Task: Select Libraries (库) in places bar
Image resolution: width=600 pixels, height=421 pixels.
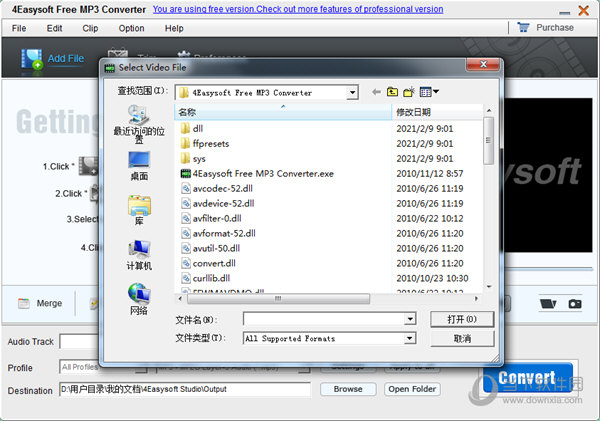Action: coord(139,210)
